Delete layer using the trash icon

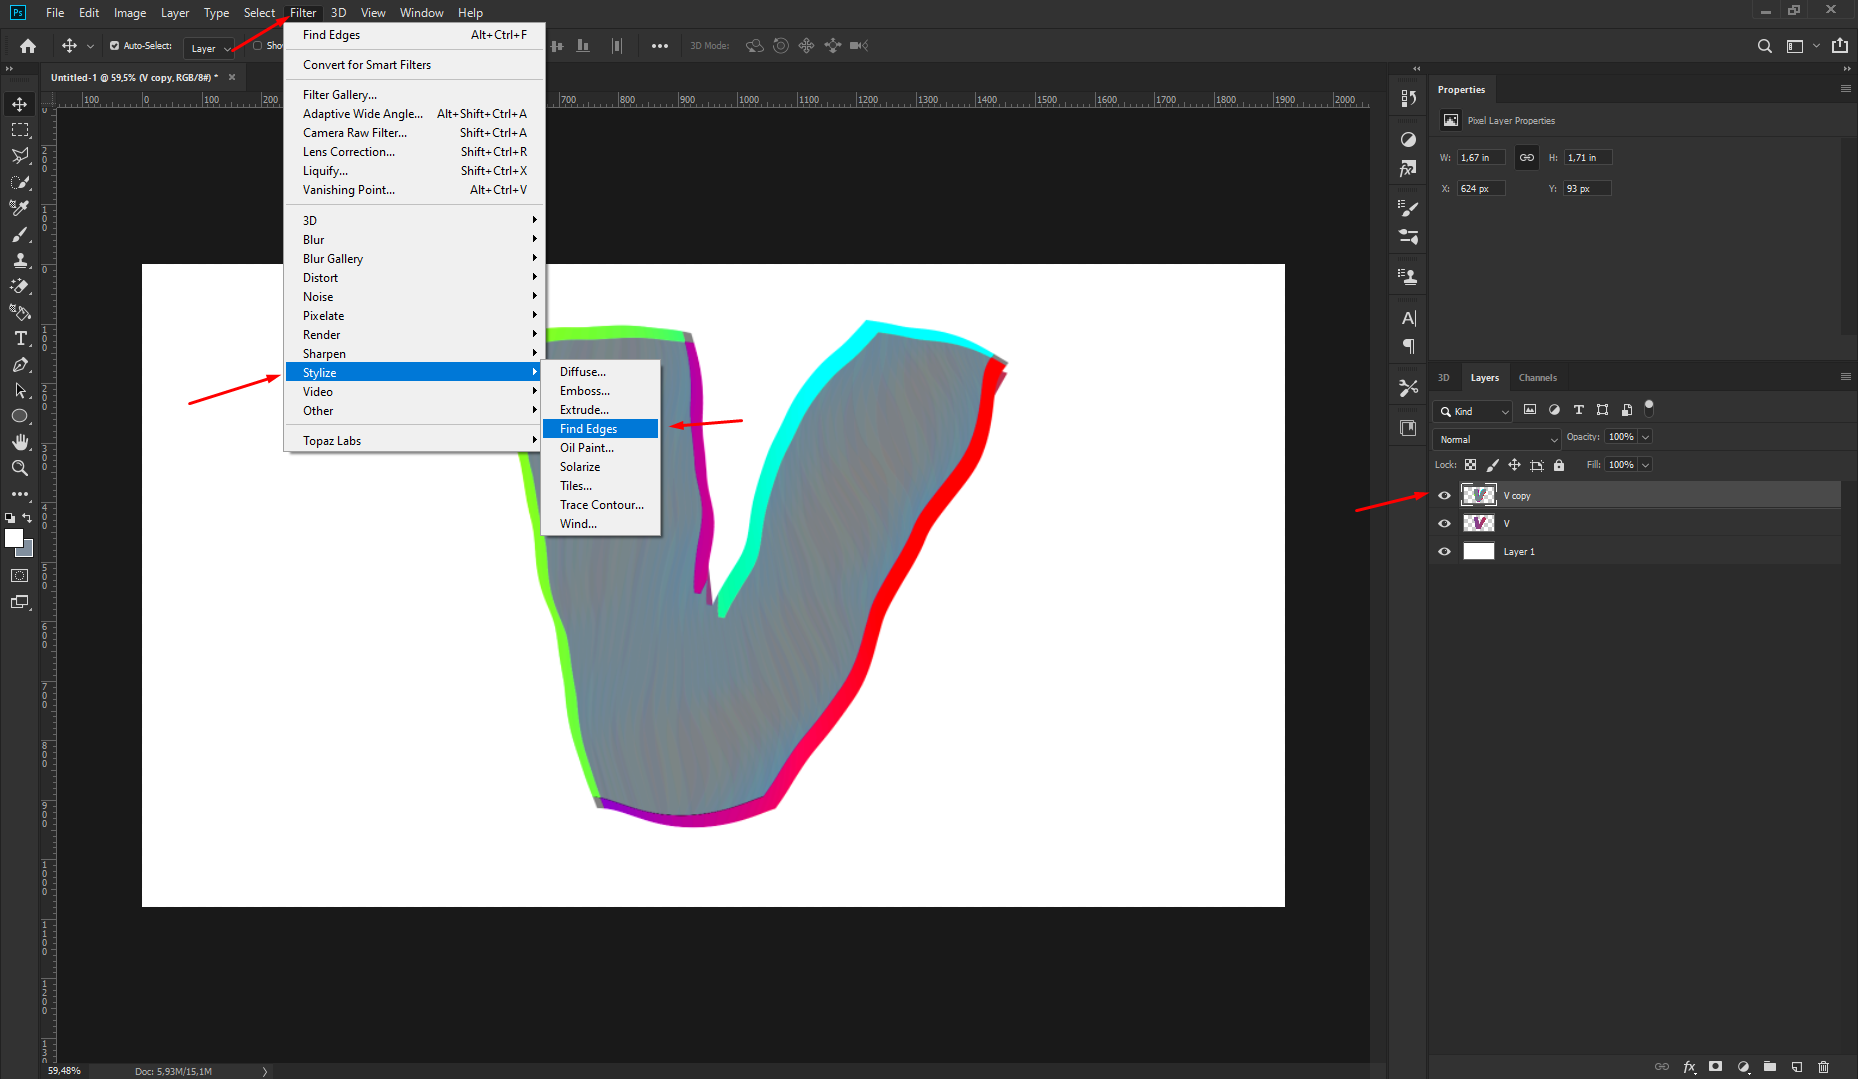pos(1824,1066)
